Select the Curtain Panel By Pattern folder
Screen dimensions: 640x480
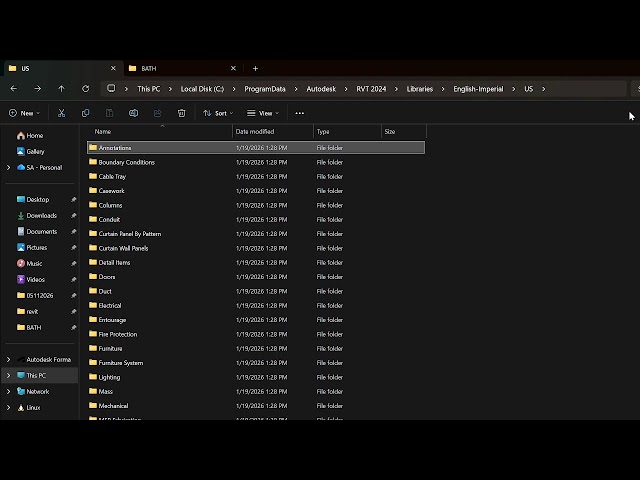point(256,234)
